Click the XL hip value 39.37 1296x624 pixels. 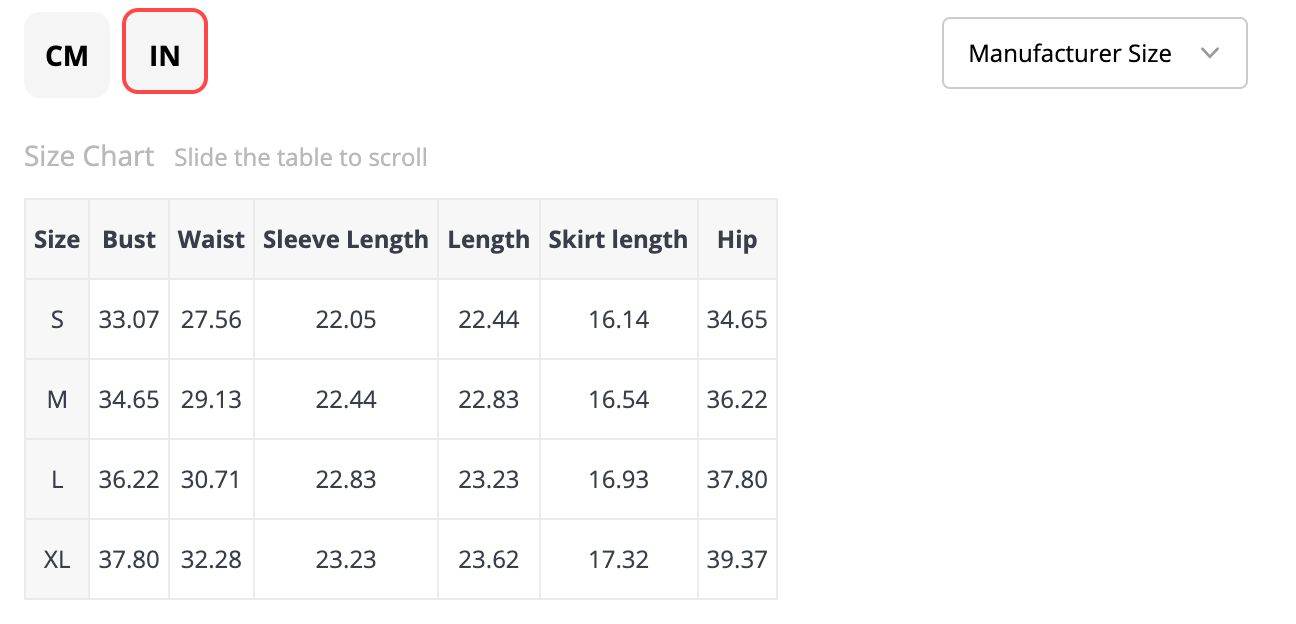737,559
